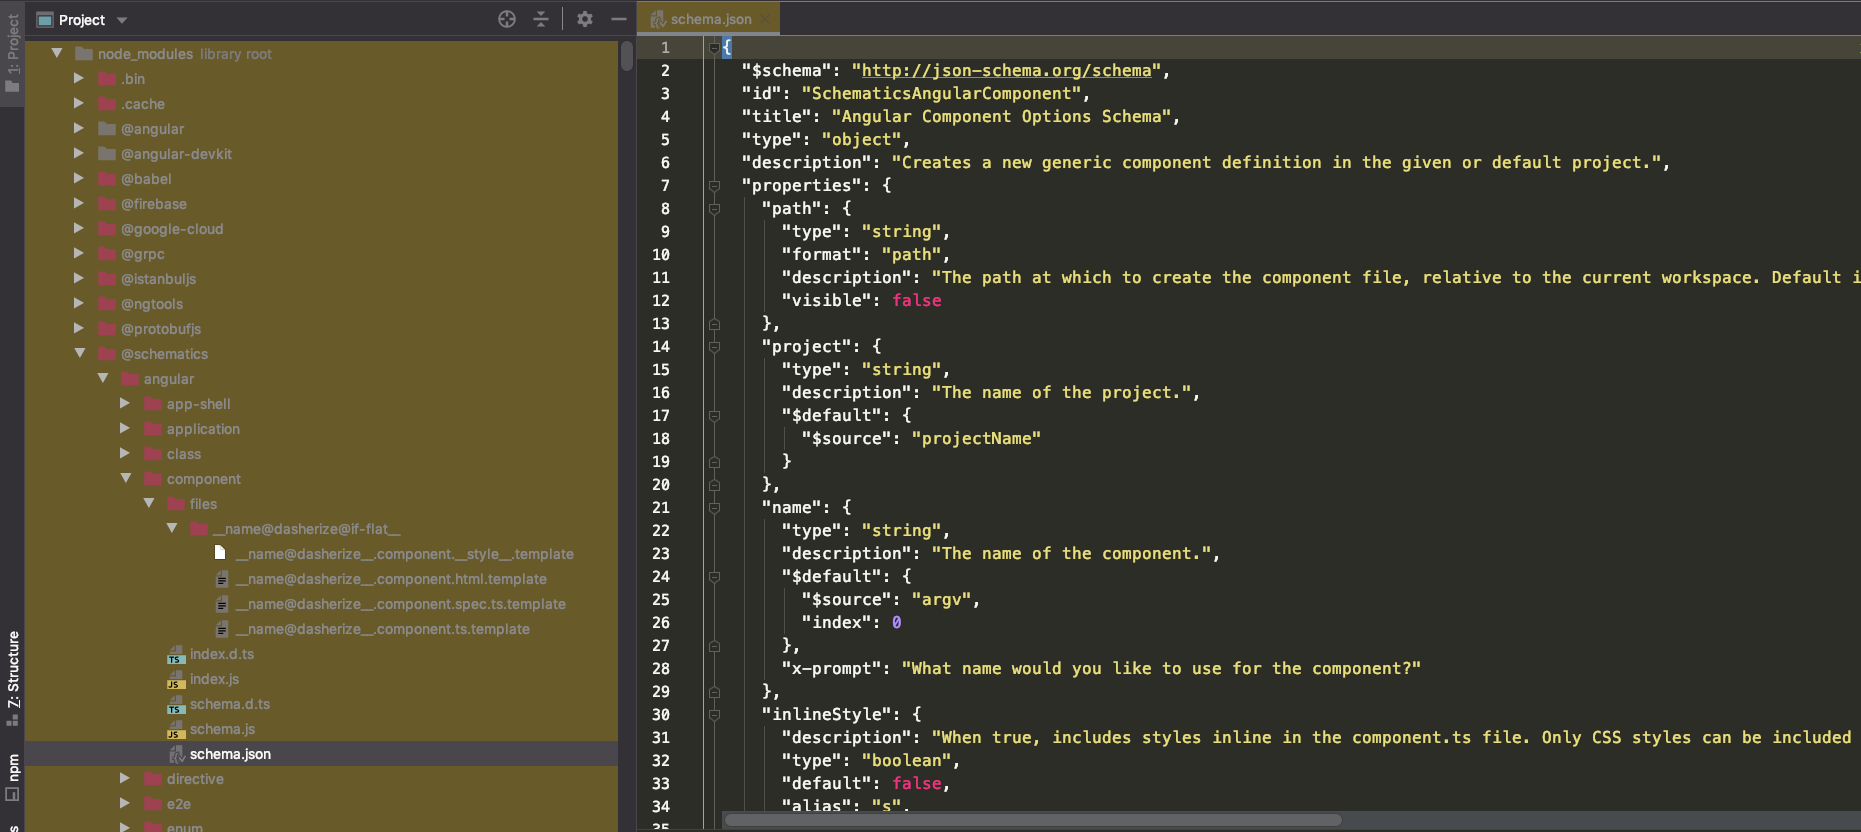Click the Project tree vertical scrollbar thumb
The width and height of the screenshot is (1861, 832).
pos(627,55)
